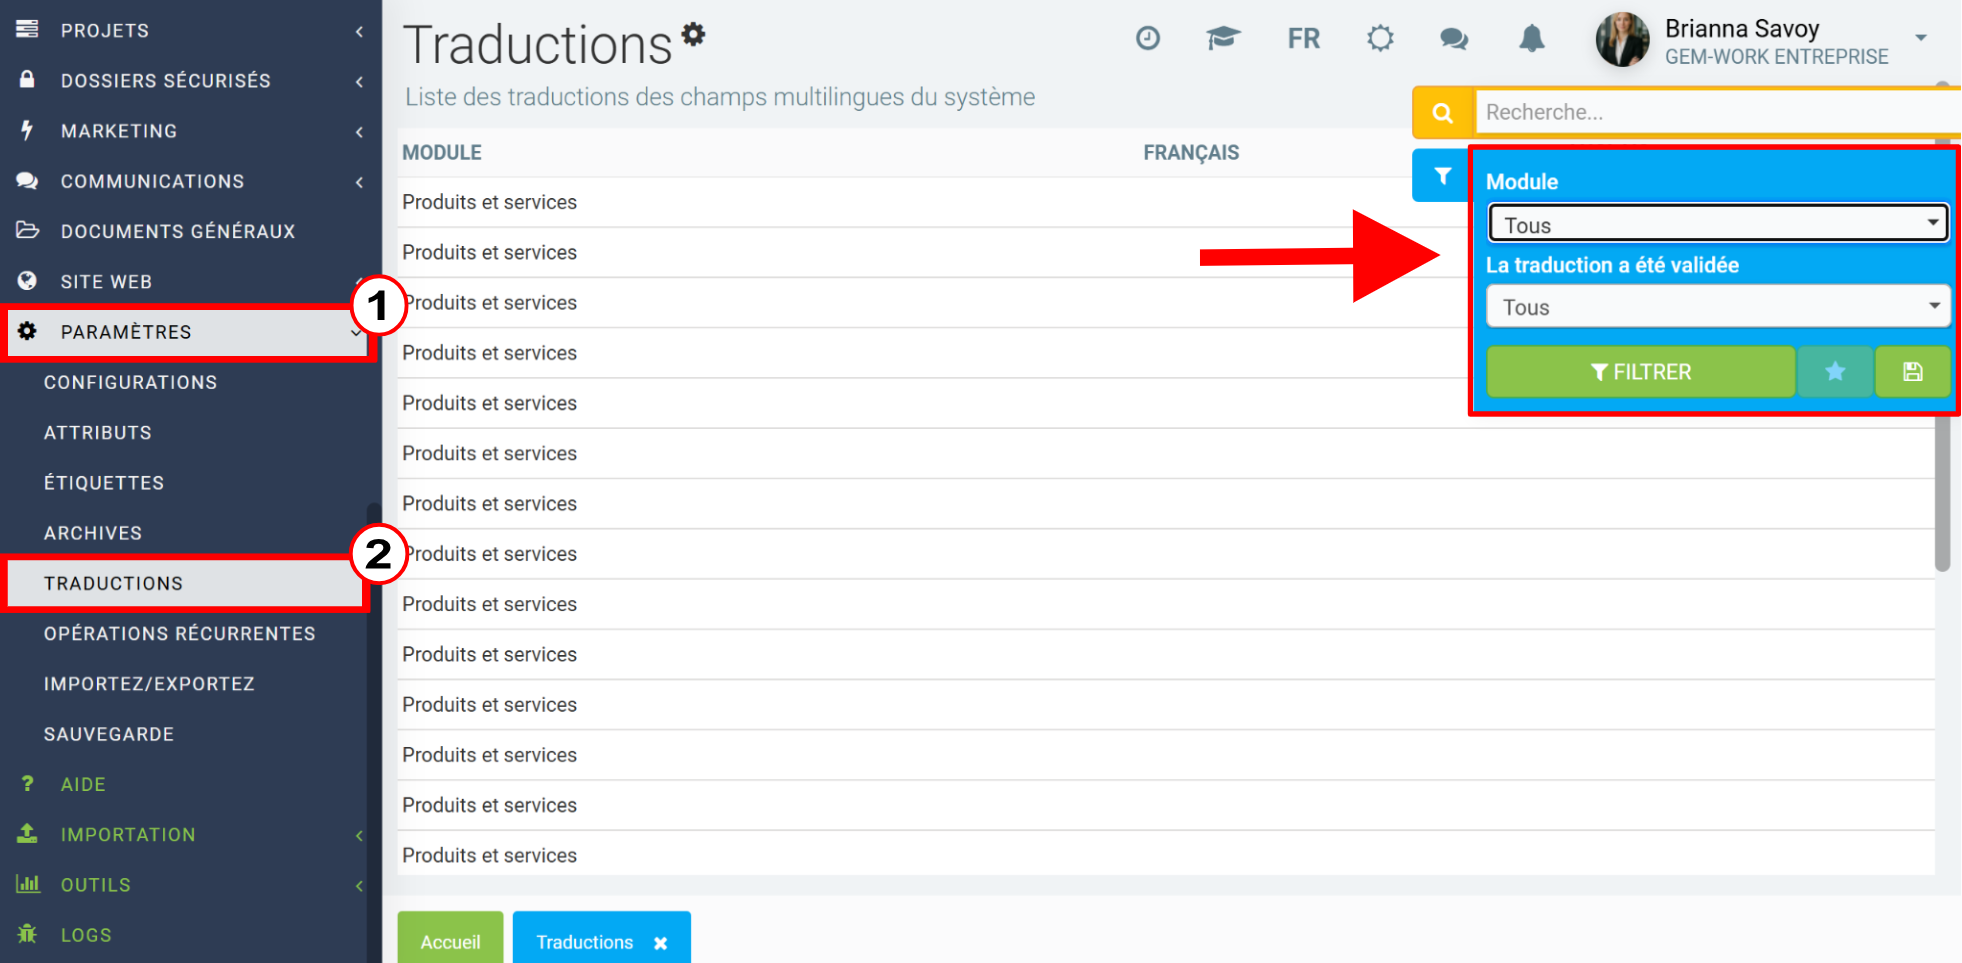Open COMMUNICATIONS sidebar menu
Viewport: 1962px width, 963px height.
(x=152, y=181)
